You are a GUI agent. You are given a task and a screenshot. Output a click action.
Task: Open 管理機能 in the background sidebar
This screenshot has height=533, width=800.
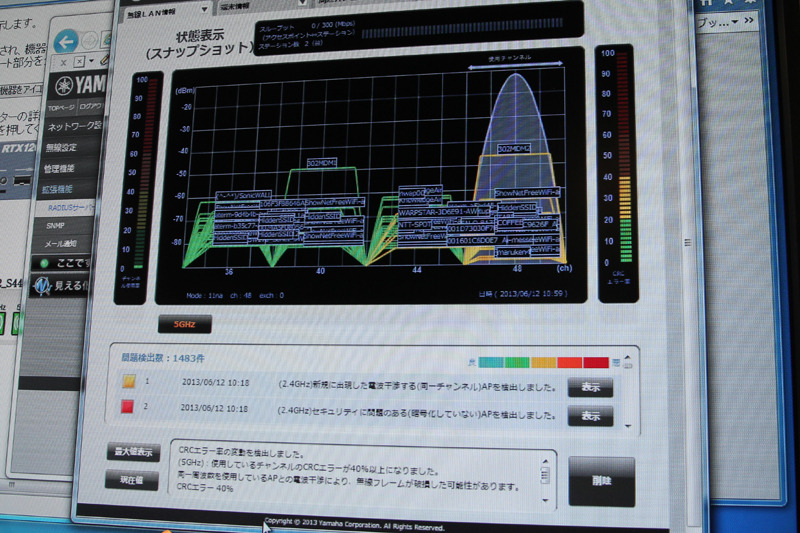[x=60, y=169]
